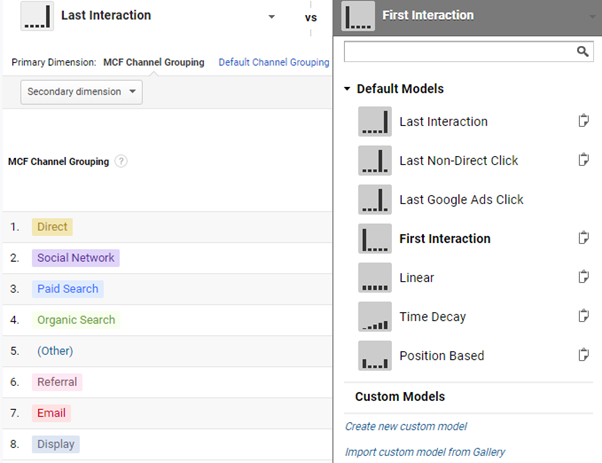Open the MCF Channel Grouping help tooltip

coord(121,161)
